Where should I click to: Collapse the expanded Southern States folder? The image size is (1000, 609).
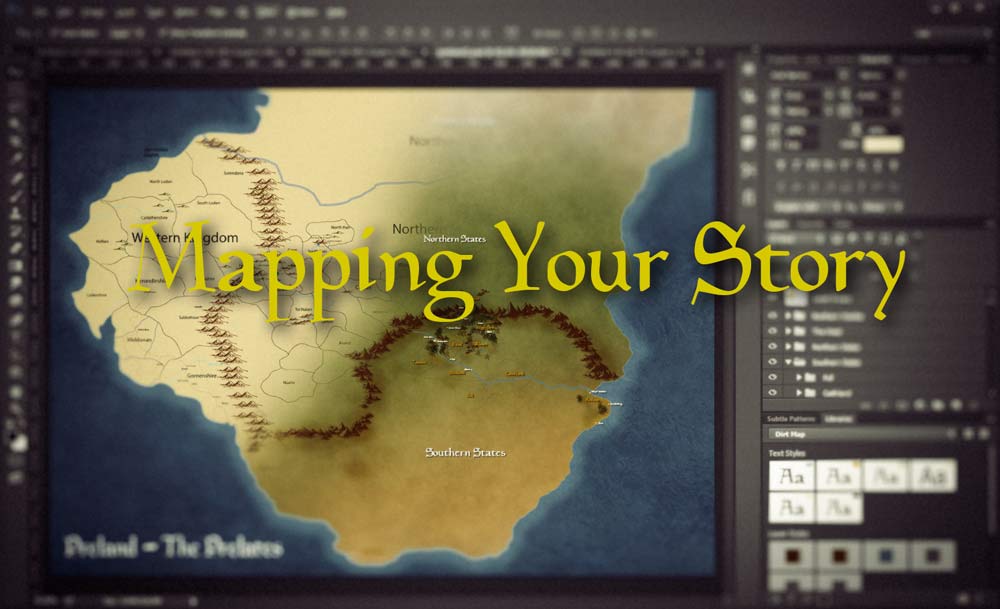click(788, 361)
